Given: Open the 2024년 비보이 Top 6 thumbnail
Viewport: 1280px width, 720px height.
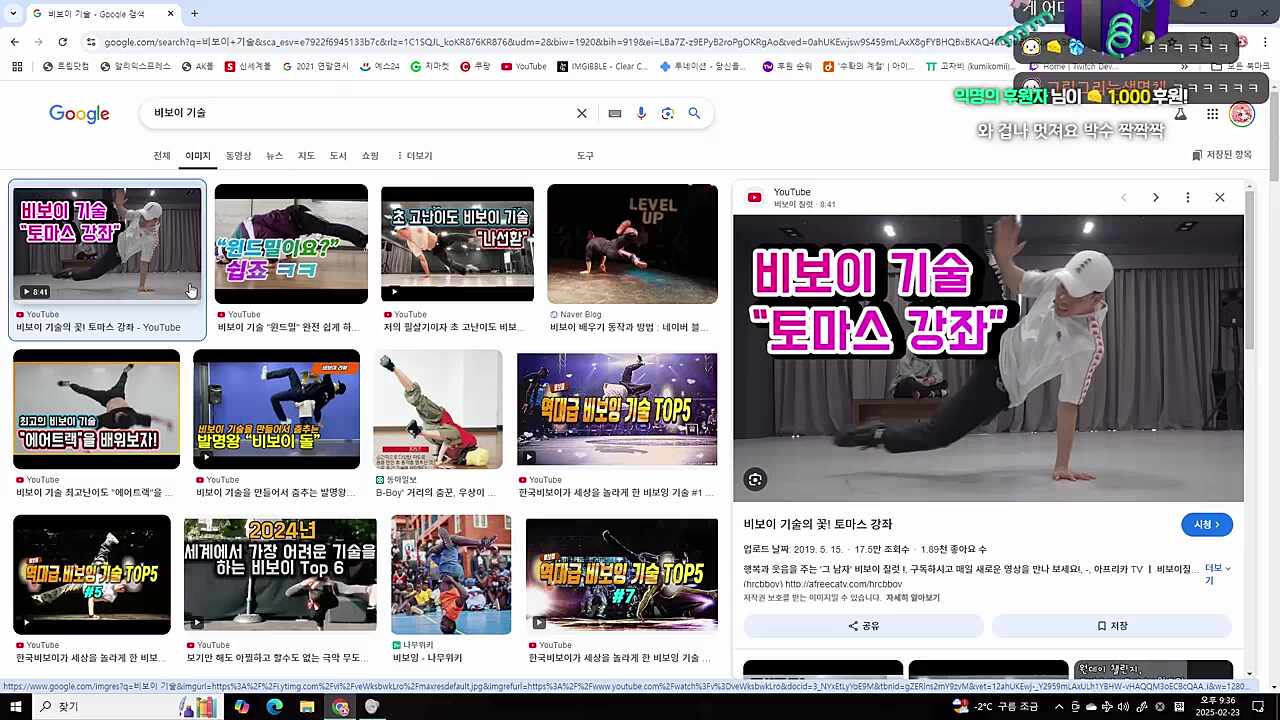Looking at the screenshot, I should pos(280,575).
